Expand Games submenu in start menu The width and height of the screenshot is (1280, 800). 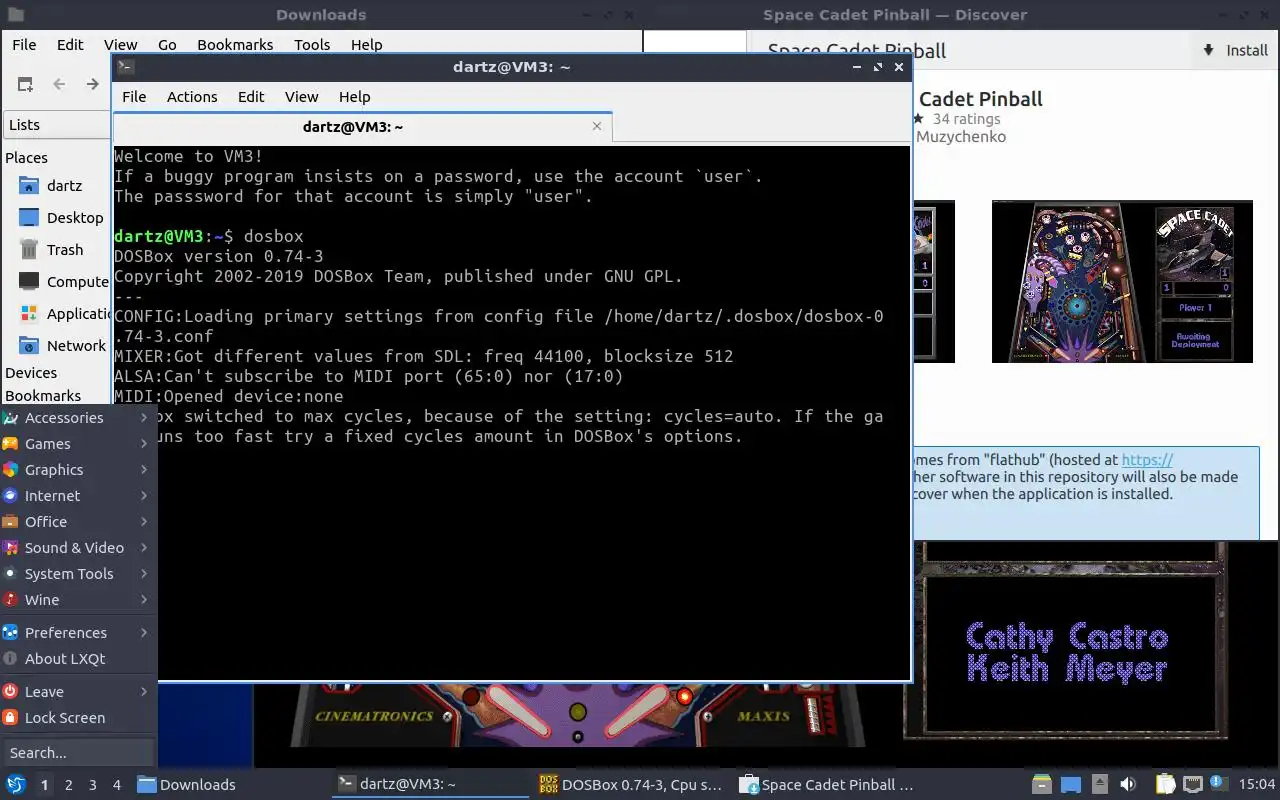[x=78, y=444]
